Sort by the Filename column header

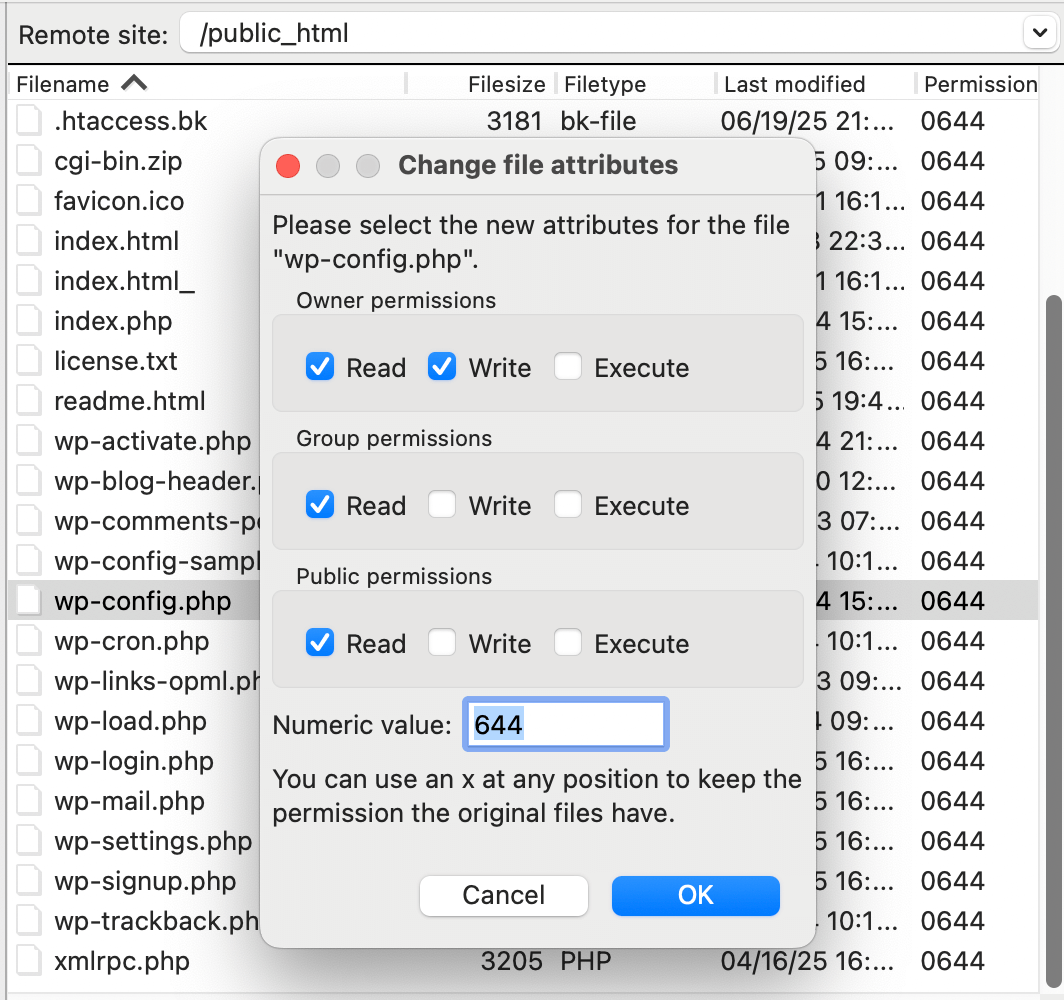tap(207, 84)
